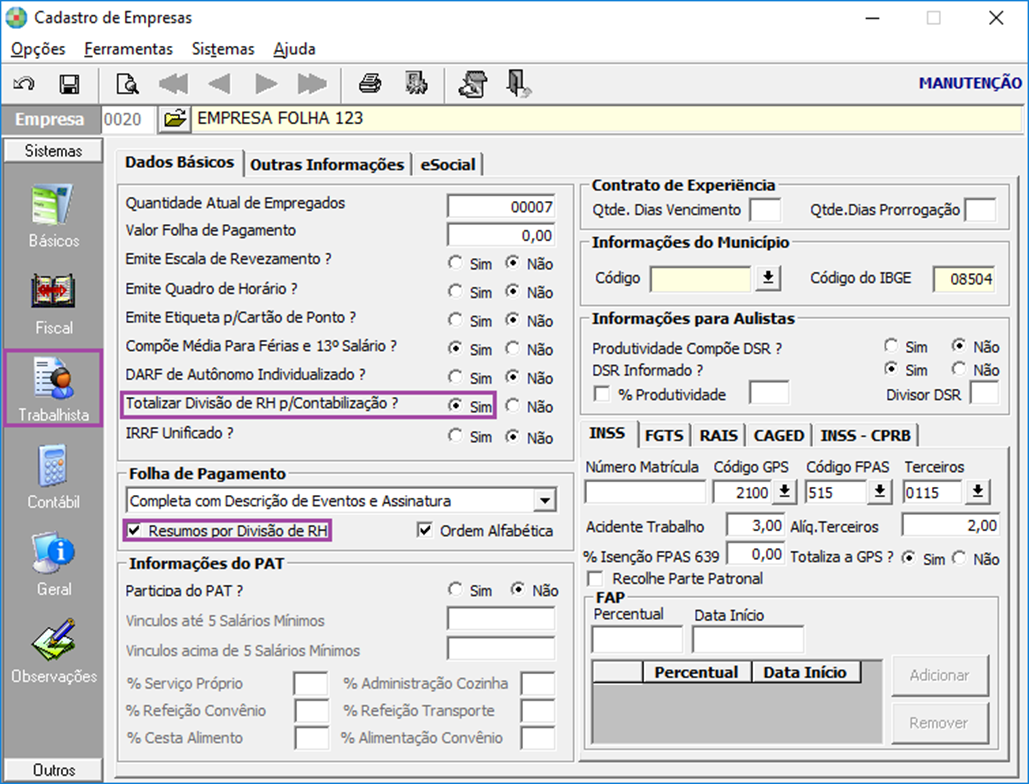Click the Sistemas panel header button
Viewport: 1029px width, 784px height.
(x=53, y=151)
